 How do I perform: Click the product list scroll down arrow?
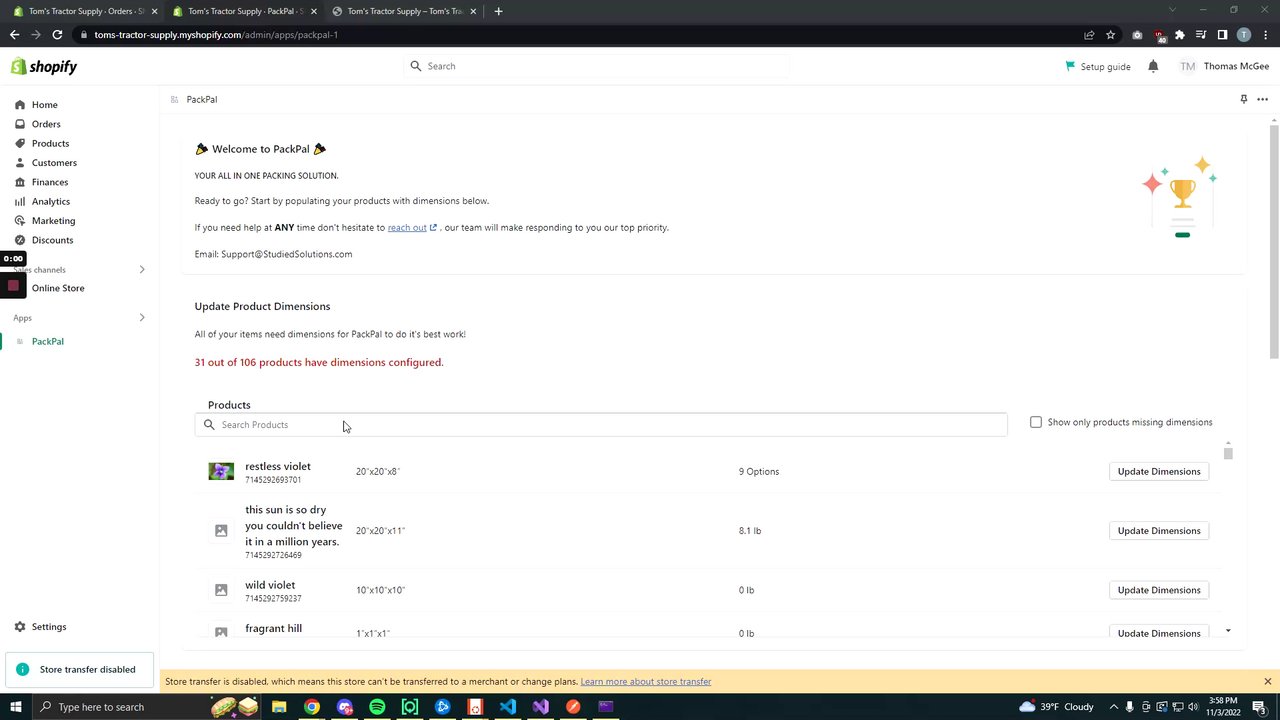click(1228, 631)
